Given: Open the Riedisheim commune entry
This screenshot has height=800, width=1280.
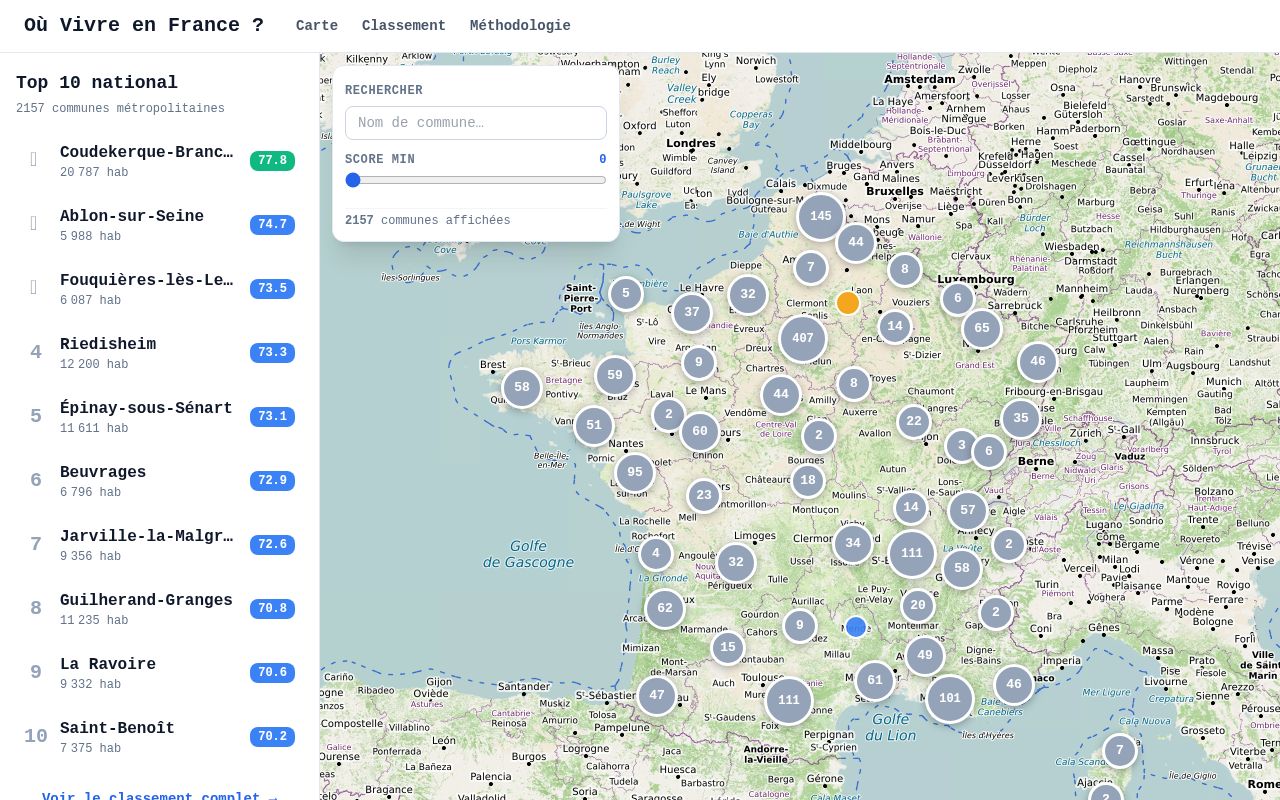Looking at the screenshot, I should (160, 352).
